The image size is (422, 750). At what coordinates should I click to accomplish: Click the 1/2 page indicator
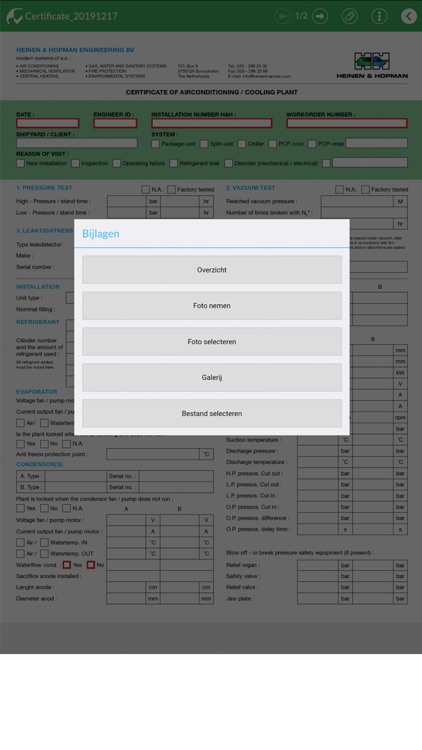pos(301,16)
